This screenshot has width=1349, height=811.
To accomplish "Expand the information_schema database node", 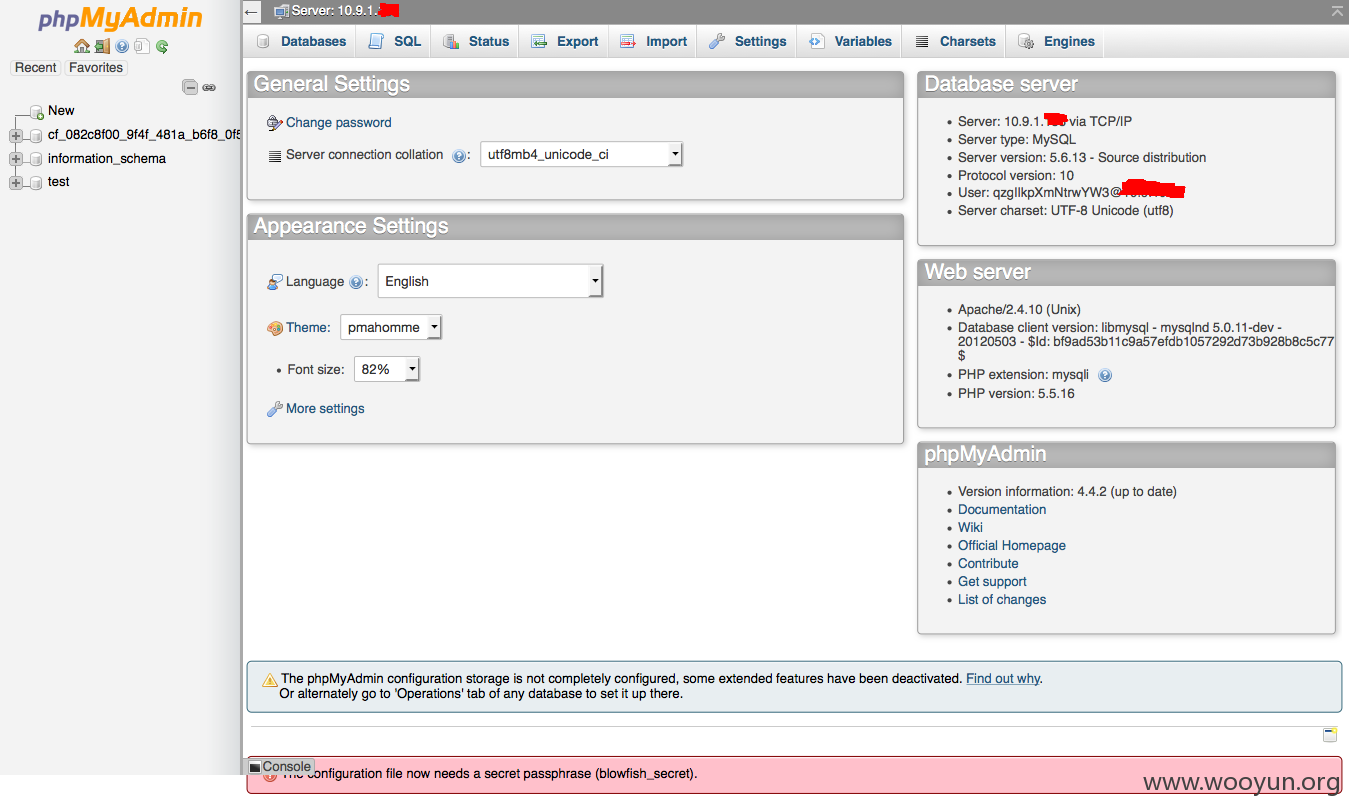I will 15,159.
